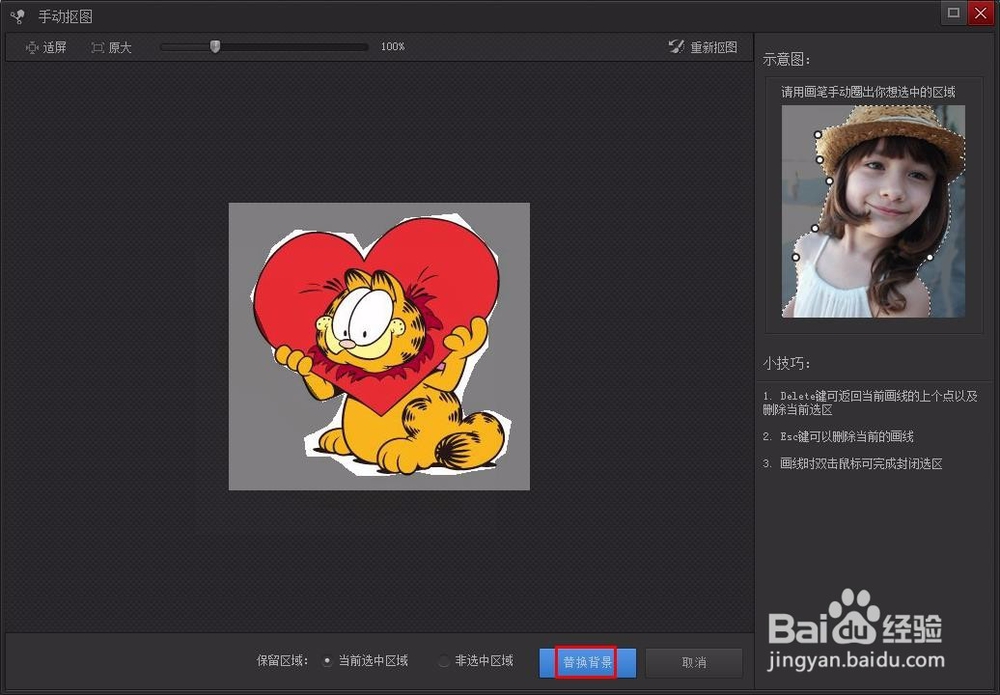The height and width of the screenshot is (695, 1000).
Task: Close the 手动抠图 window
Action: pos(980,13)
